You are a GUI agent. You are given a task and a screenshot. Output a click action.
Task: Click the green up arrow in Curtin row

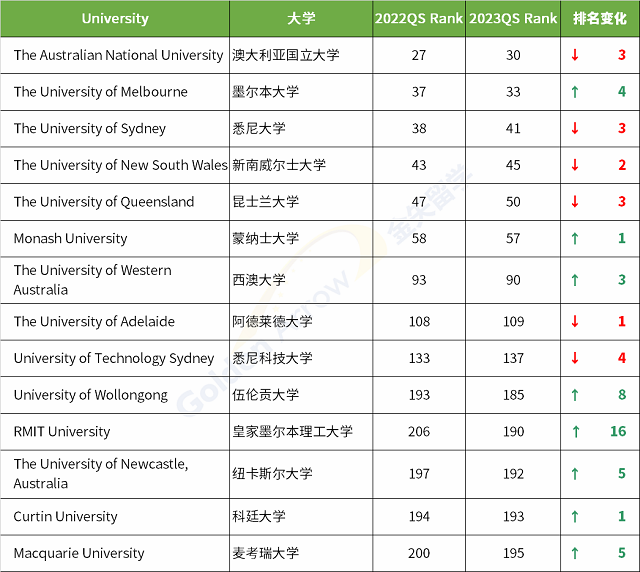[575, 516]
